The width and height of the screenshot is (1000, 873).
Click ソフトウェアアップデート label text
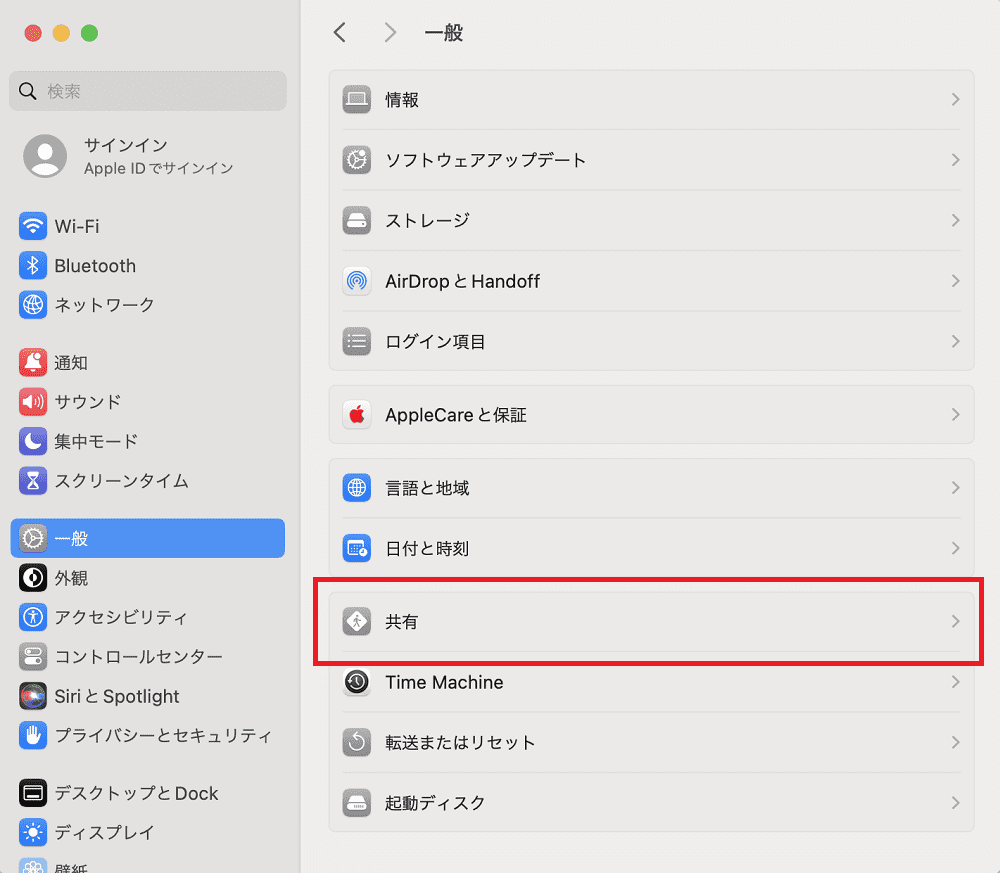pyautogui.click(x=485, y=160)
